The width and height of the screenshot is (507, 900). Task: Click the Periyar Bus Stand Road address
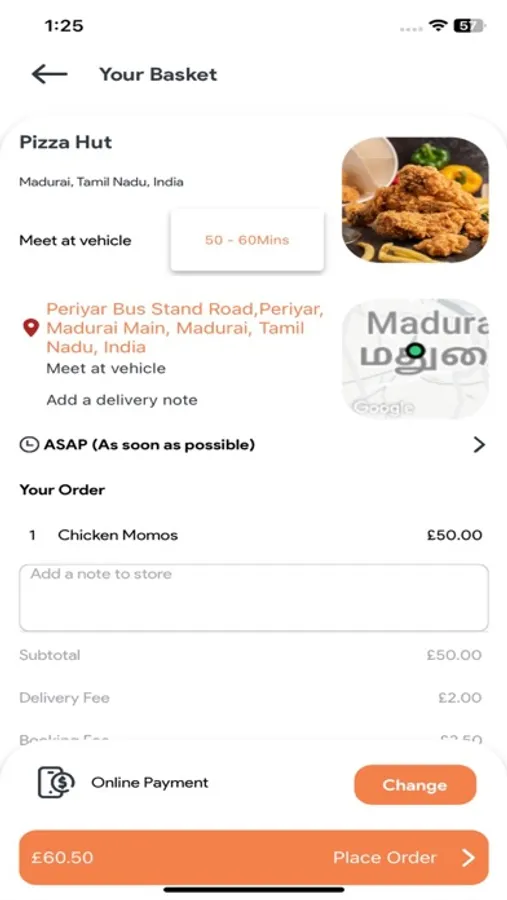coord(185,328)
